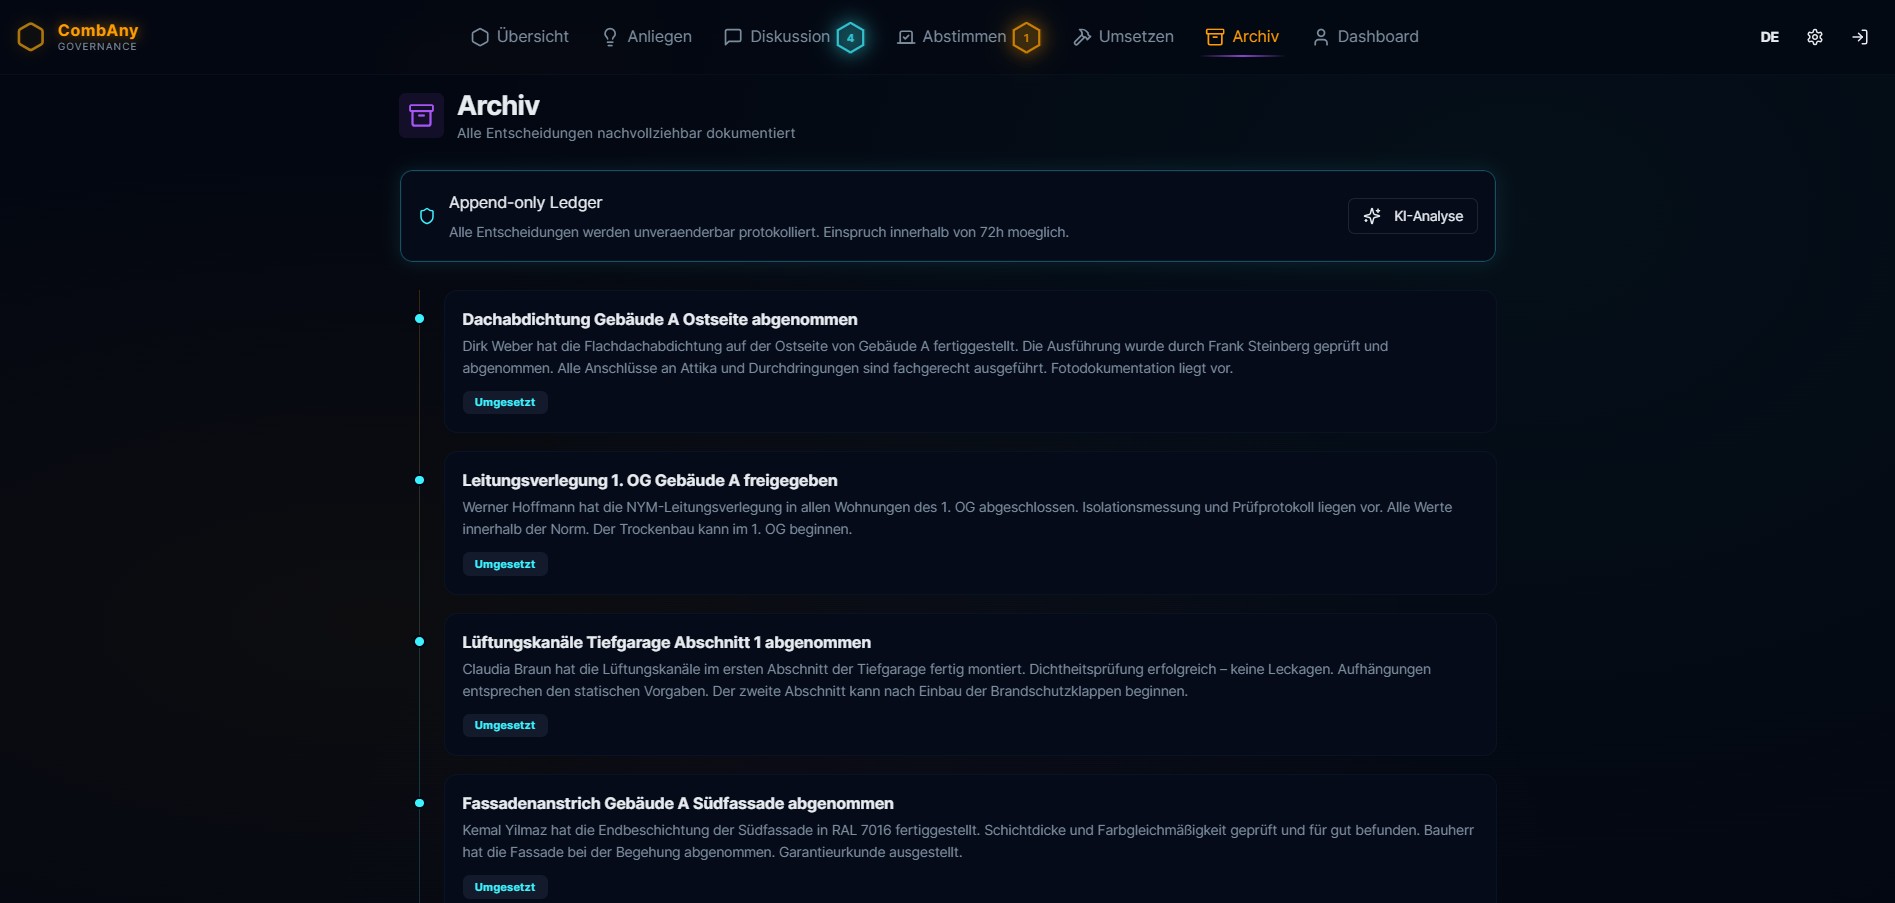Open the Fassadenanstrich Gebäude A Südfassade entry
Image resolution: width=1895 pixels, height=903 pixels.
(x=969, y=840)
